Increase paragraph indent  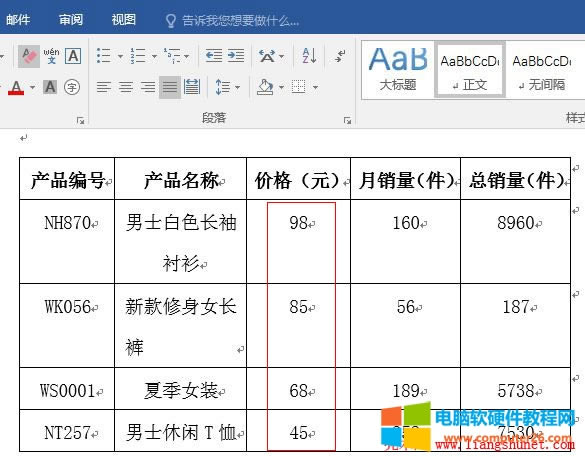236,56
